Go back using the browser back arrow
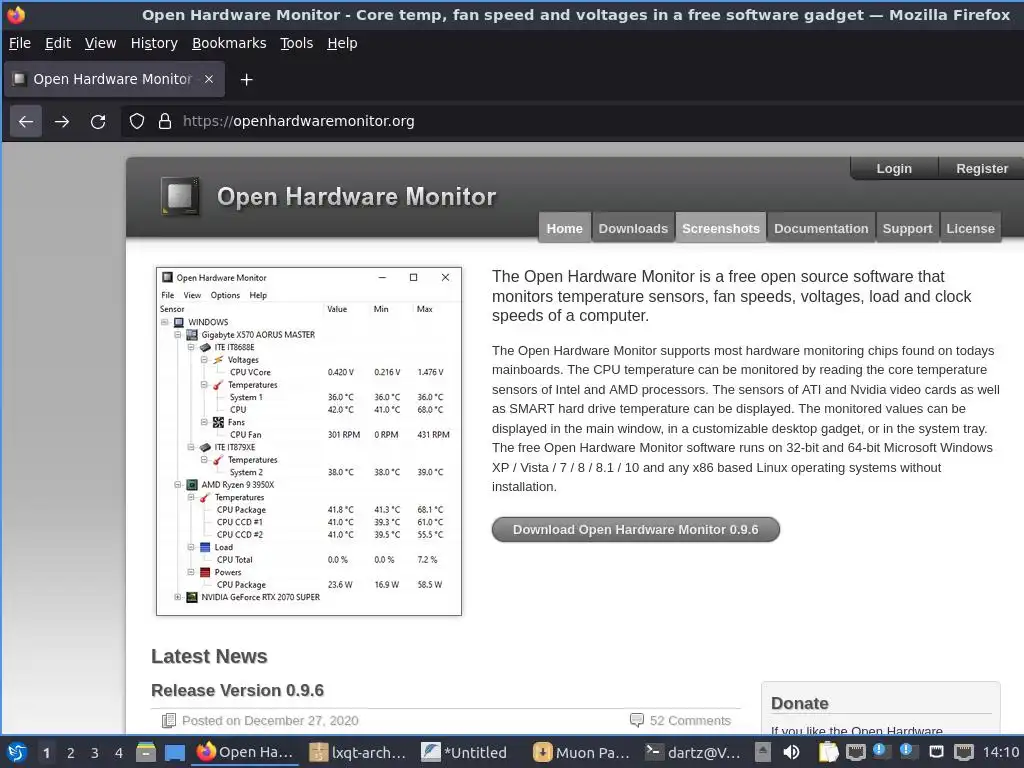 [26, 121]
